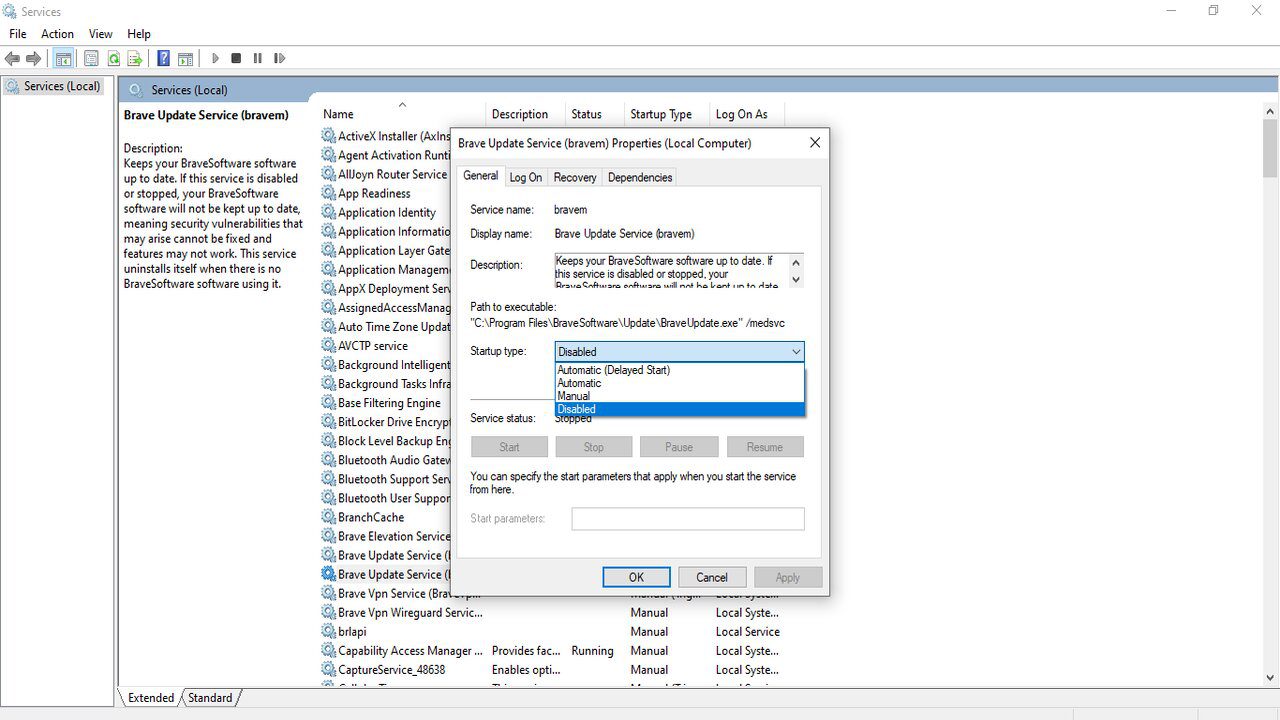Click the gear icon beside App Readiness
Image resolution: width=1280 pixels, height=720 pixels.
328,194
